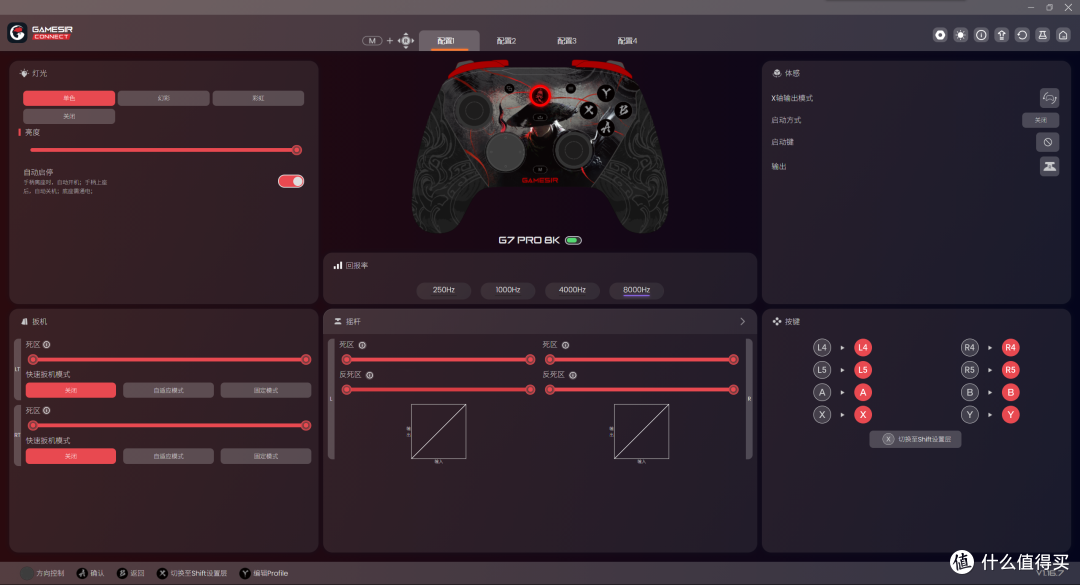Click the 启动键 prohibited-circle icon

[x=1048, y=142]
